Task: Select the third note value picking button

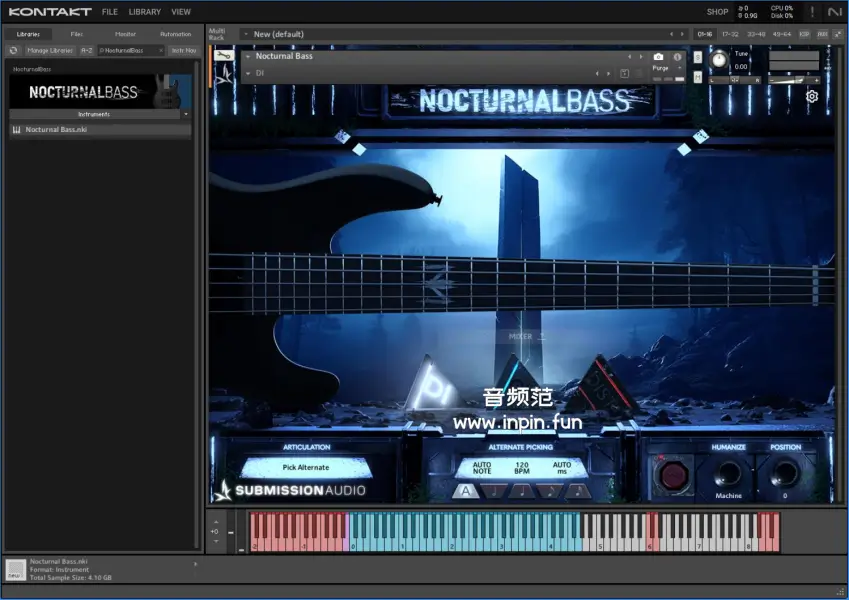Action: 550,491
